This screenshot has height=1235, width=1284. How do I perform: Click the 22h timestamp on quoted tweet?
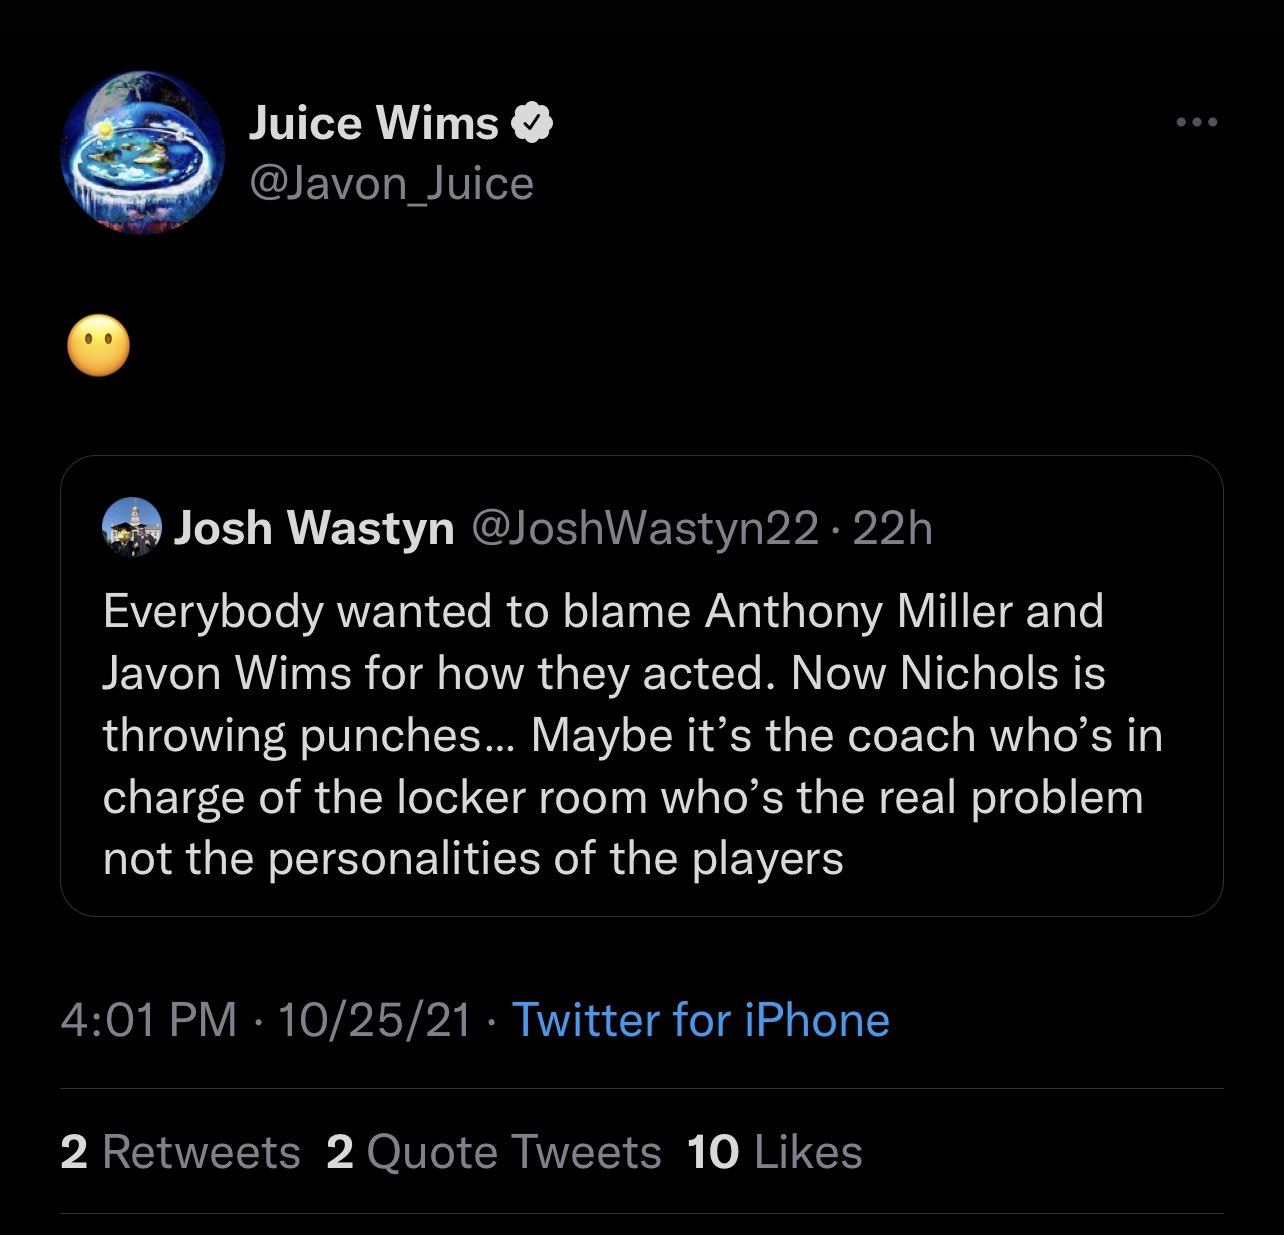(892, 528)
